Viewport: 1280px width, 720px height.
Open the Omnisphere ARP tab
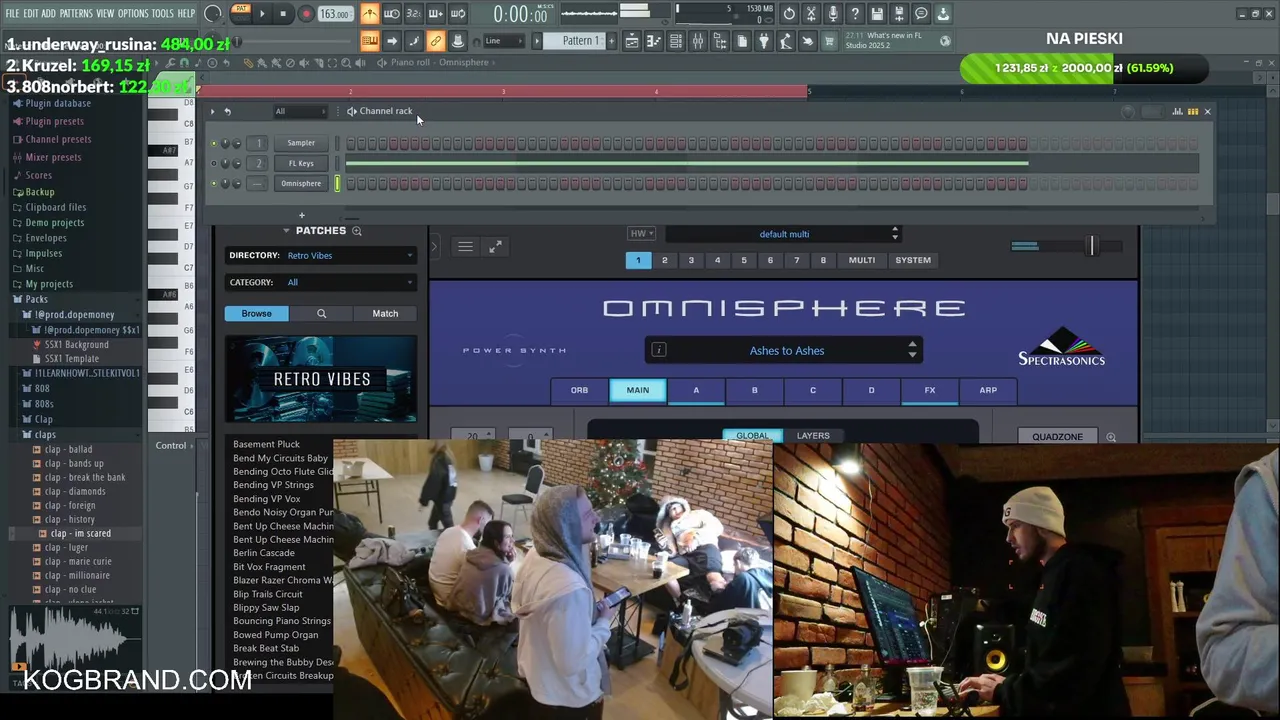(x=988, y=390)
